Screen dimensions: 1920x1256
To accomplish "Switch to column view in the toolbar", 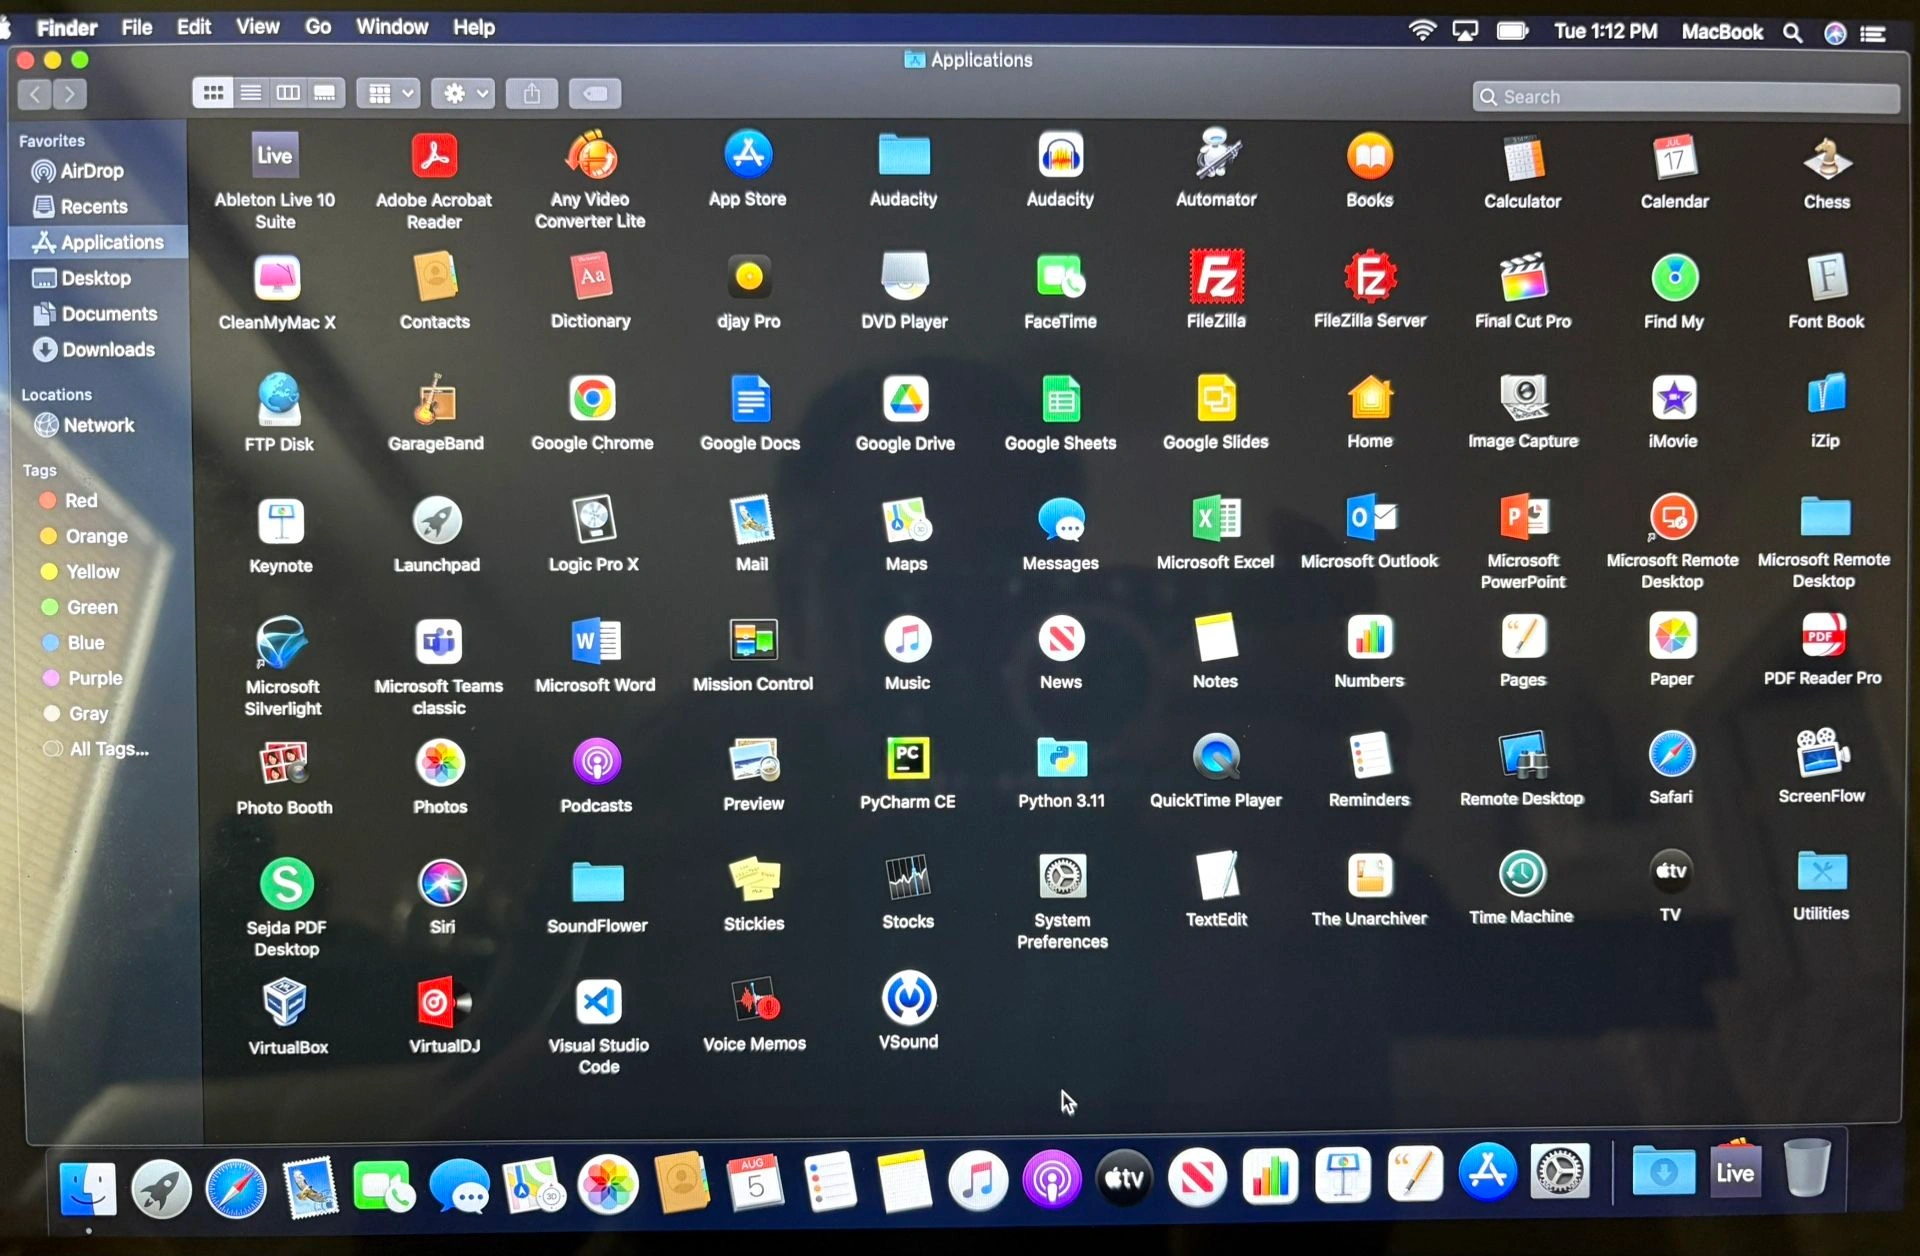I will (x=288, y=93).
